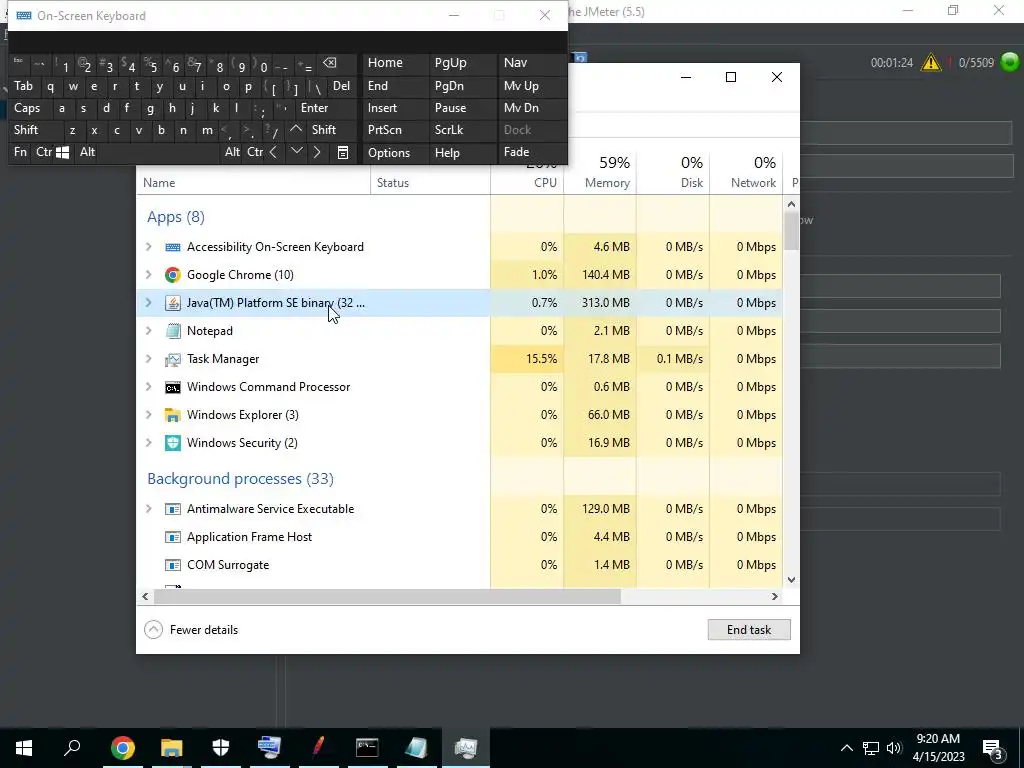Image resolution: width=1024 pixels, height=768 pixels.
Task: Hit the backspace key on On-Screen Keyboard
Action: [330, 63]
